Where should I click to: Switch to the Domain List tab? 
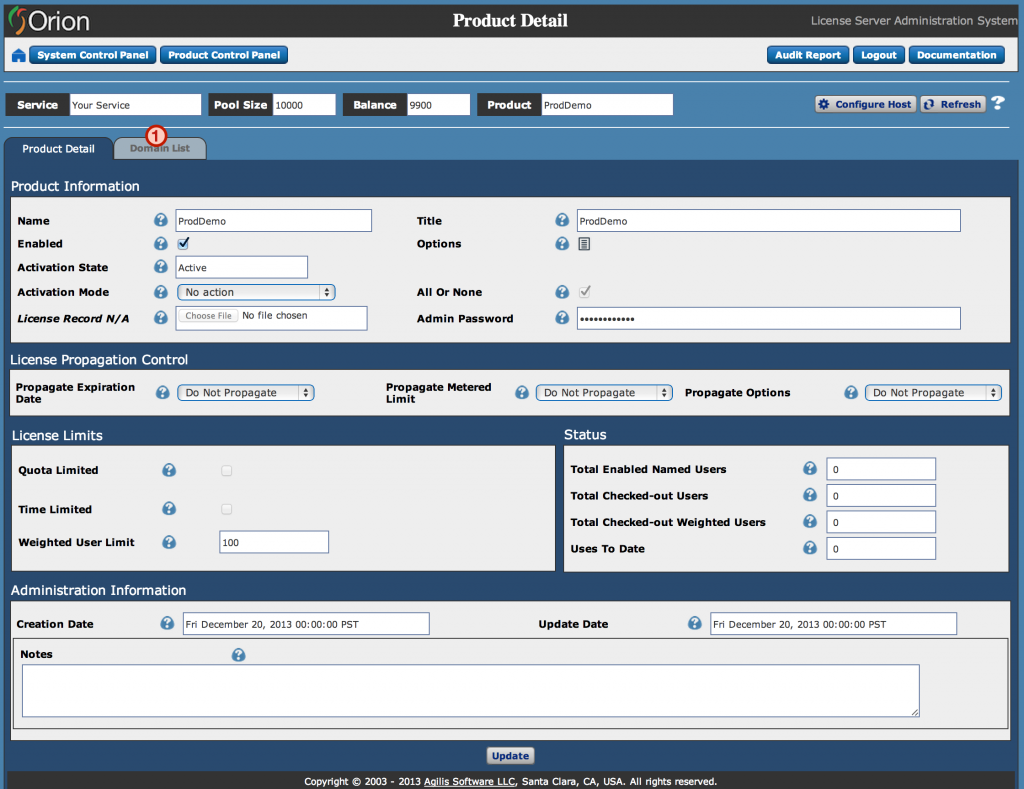tap(160, 149)
